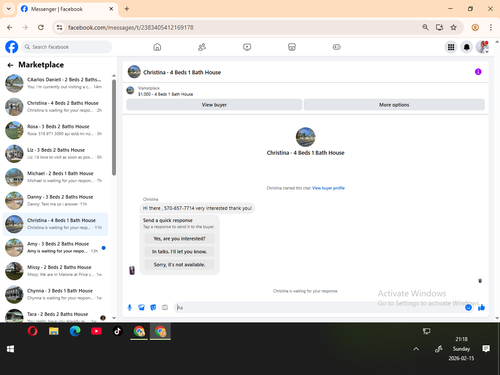Image resolution: width=500 pixels, height=375 pixels.
Task: Open the notifications bell
Action: point(467,47)
